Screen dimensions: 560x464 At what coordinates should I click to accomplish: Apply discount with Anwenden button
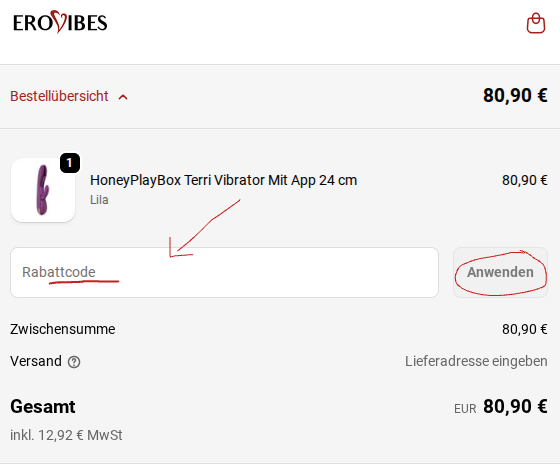(500, 272)
